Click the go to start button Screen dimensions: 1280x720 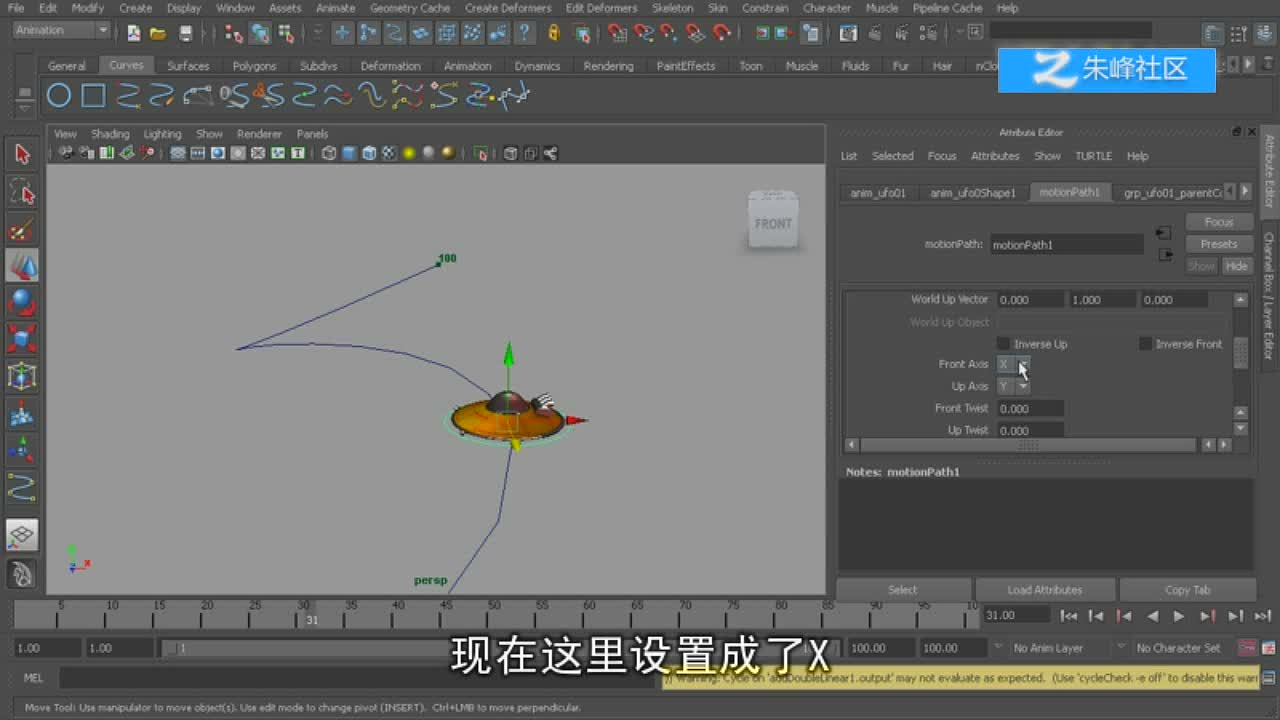pyautogui.click(x=1069, y=616)
